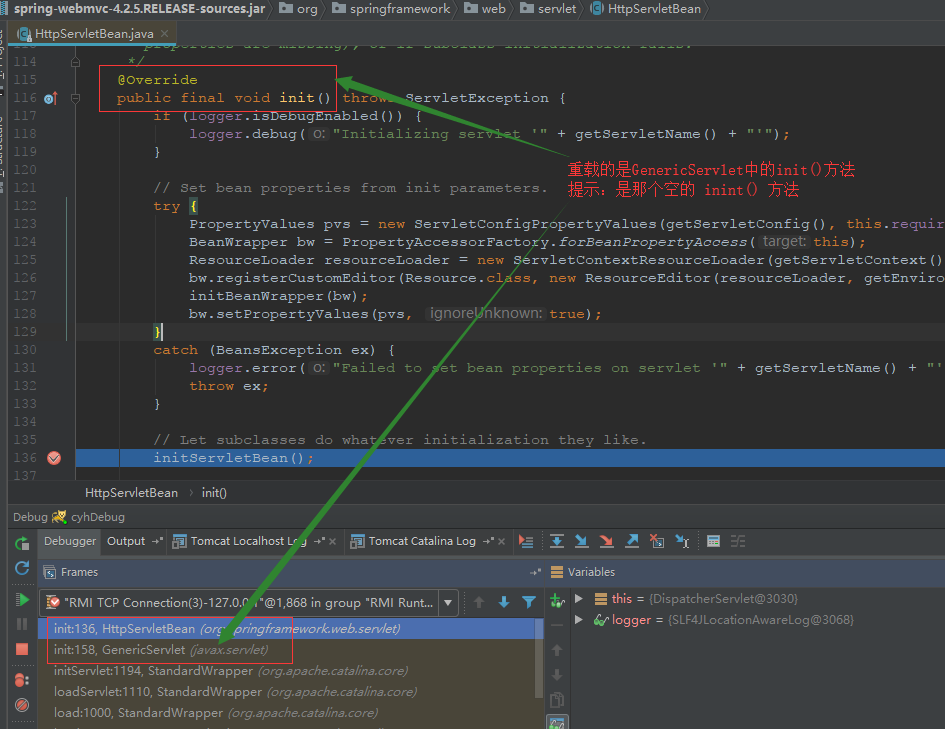945x729 pixels.
Task: Click the Frames panel header icon
Action: tap(50, 572)
